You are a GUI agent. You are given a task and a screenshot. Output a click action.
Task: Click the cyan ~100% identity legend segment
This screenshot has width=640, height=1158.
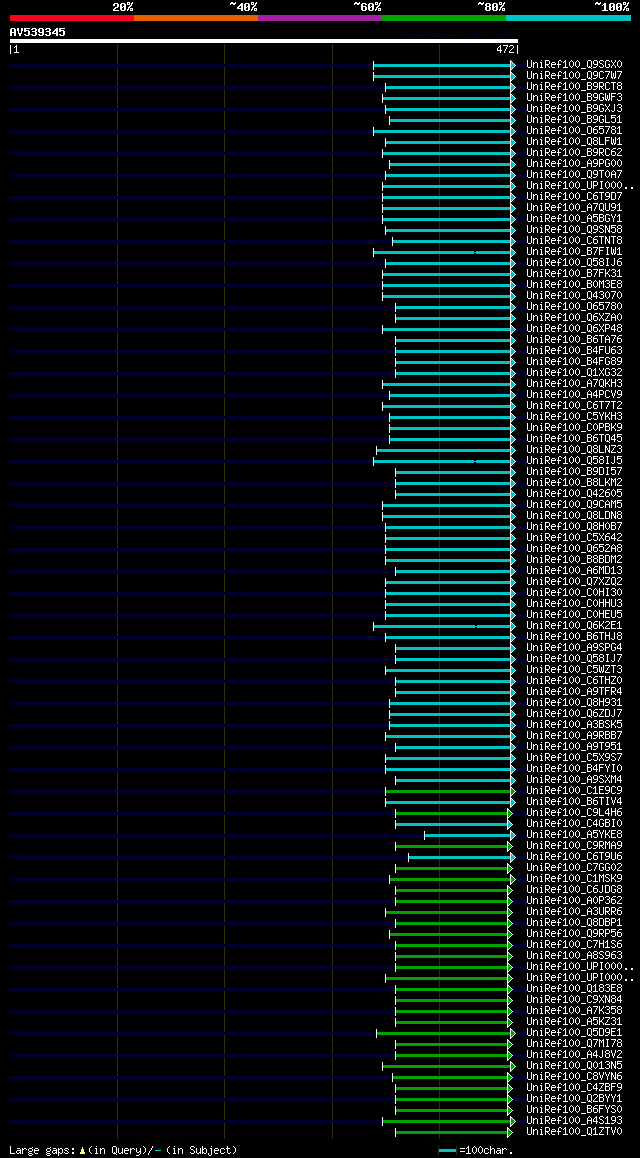tap(568, 17)
